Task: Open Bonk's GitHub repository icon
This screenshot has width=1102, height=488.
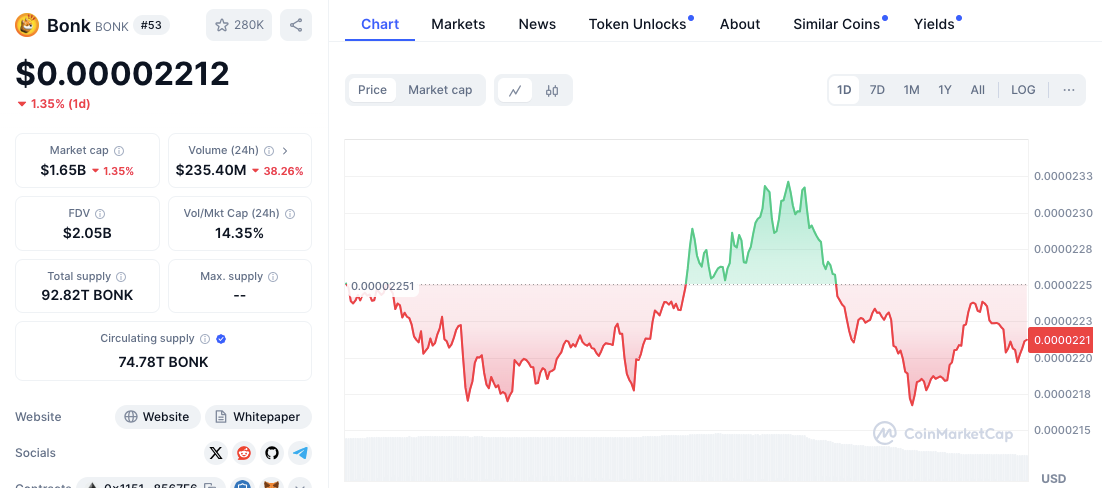Action: pyautogui.click(x=272, y=453)
